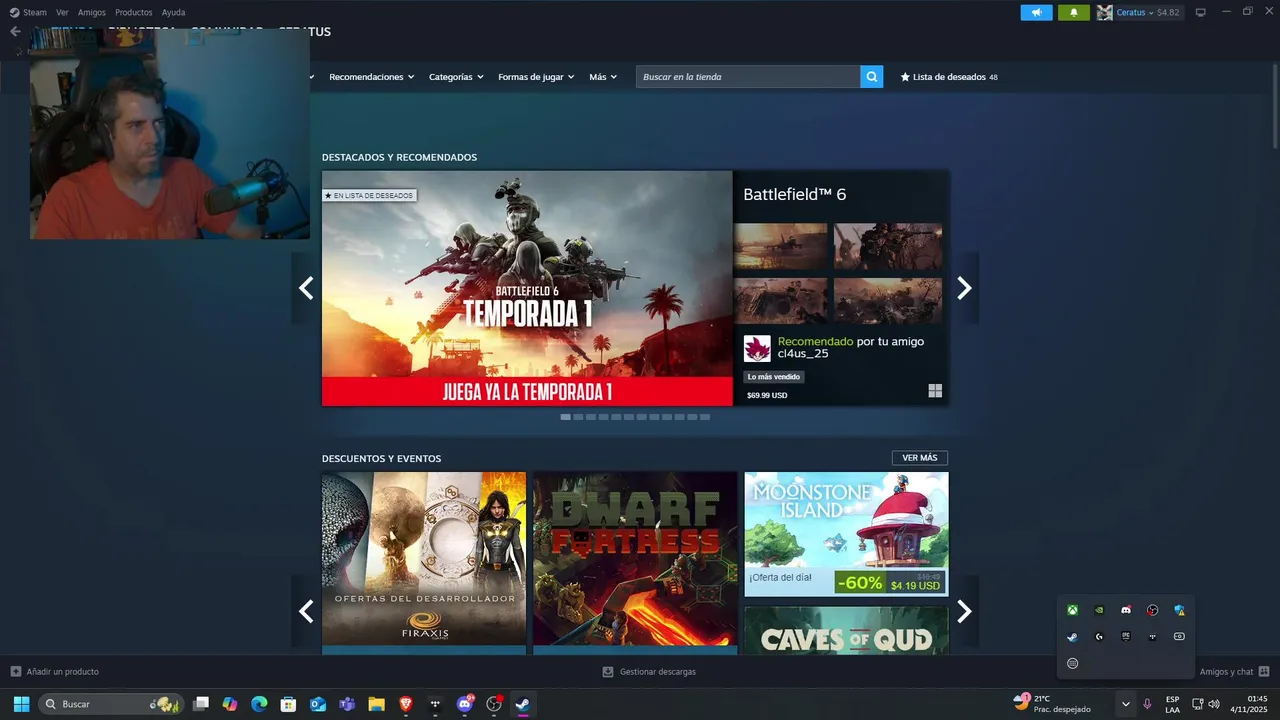This screenshot has width=1280, height=720.
Task: Open Discord icon in tray overflow popup
Action: tap(1126, 610)
